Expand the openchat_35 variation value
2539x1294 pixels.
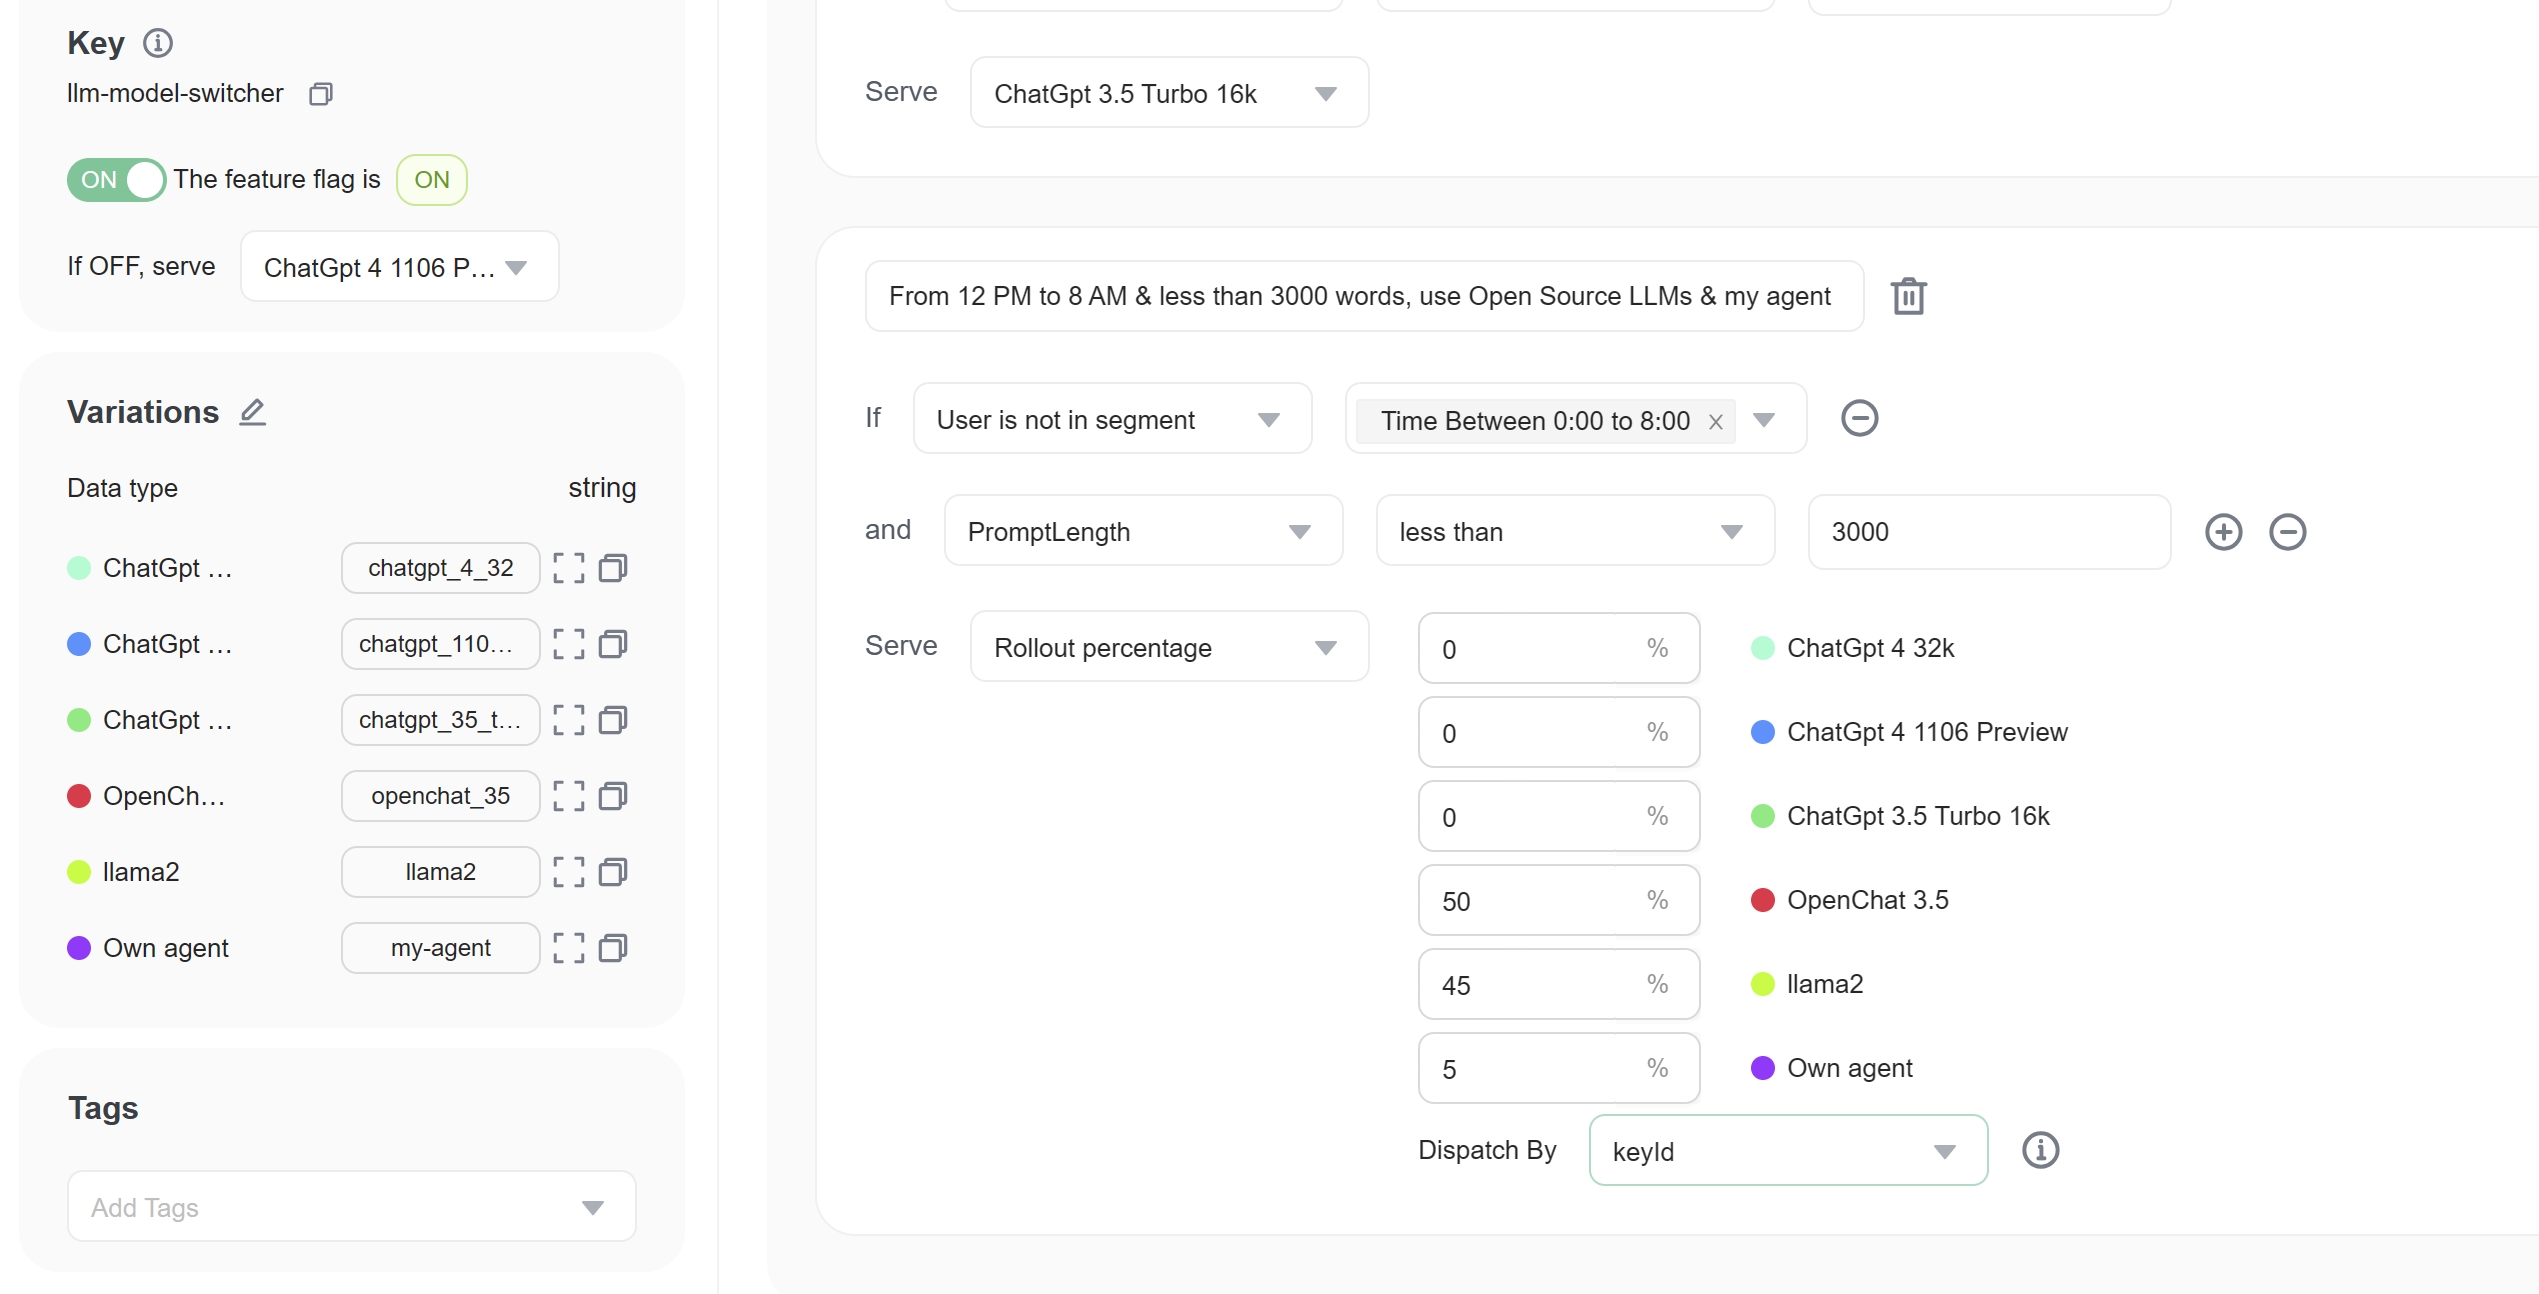click(x=569, y=796)
